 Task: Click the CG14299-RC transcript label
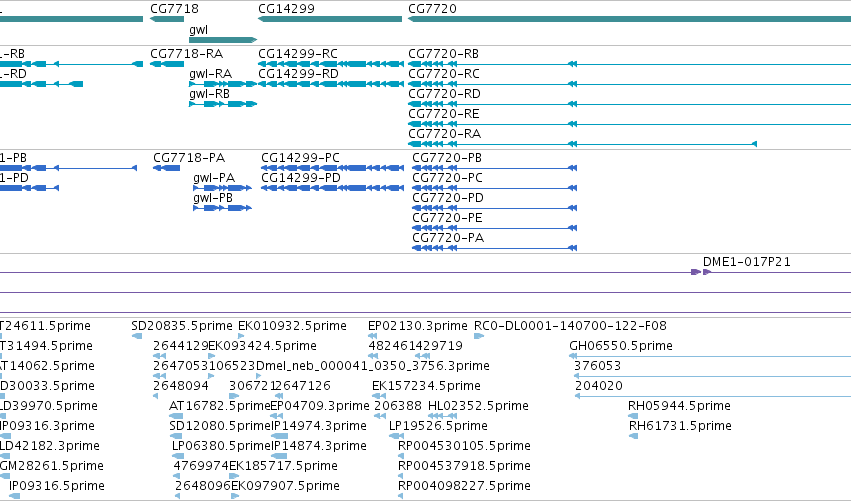point(297,54)
